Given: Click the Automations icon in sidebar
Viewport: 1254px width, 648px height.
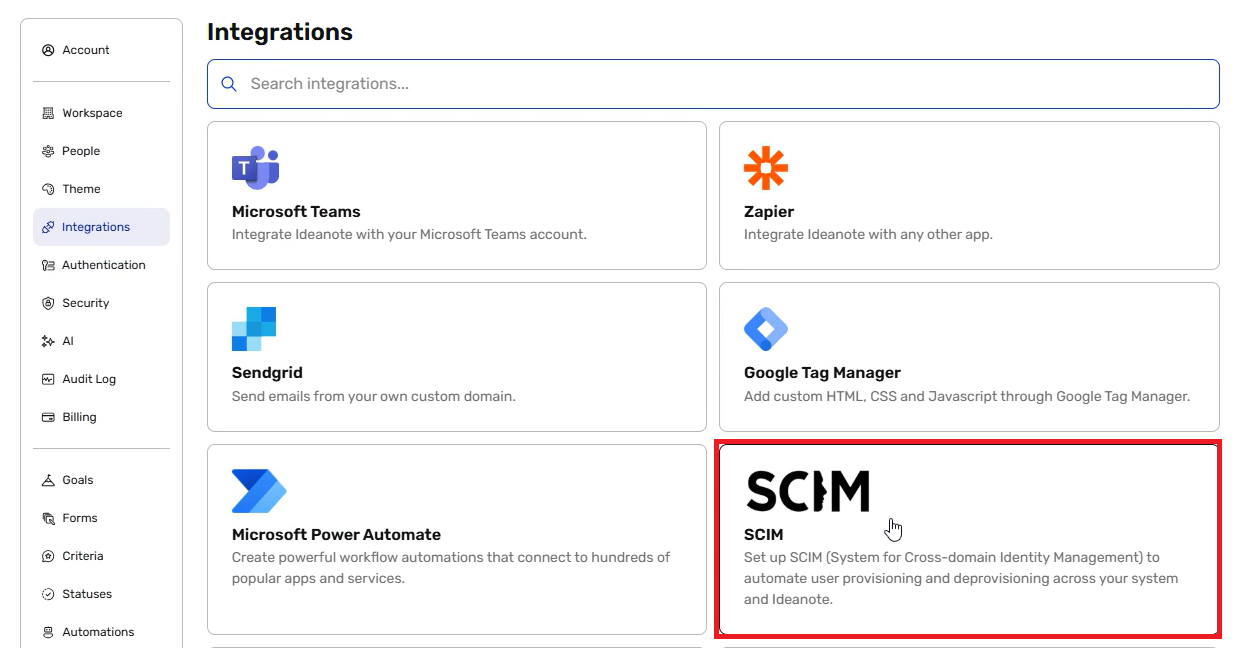Looking at the screenshot, I should (x=48, y=632).
